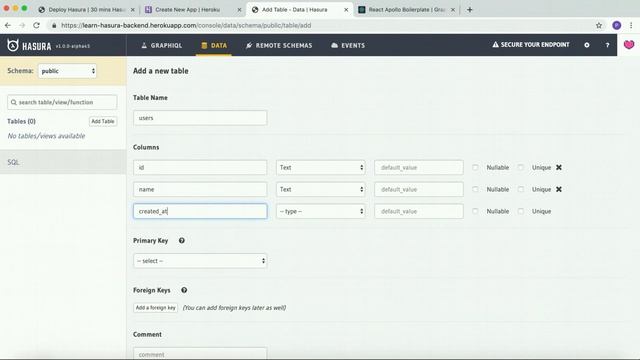Screen dimensions: 640x360
Task: Click Secure Your Endpoint link
Action: tap(531, 44)
